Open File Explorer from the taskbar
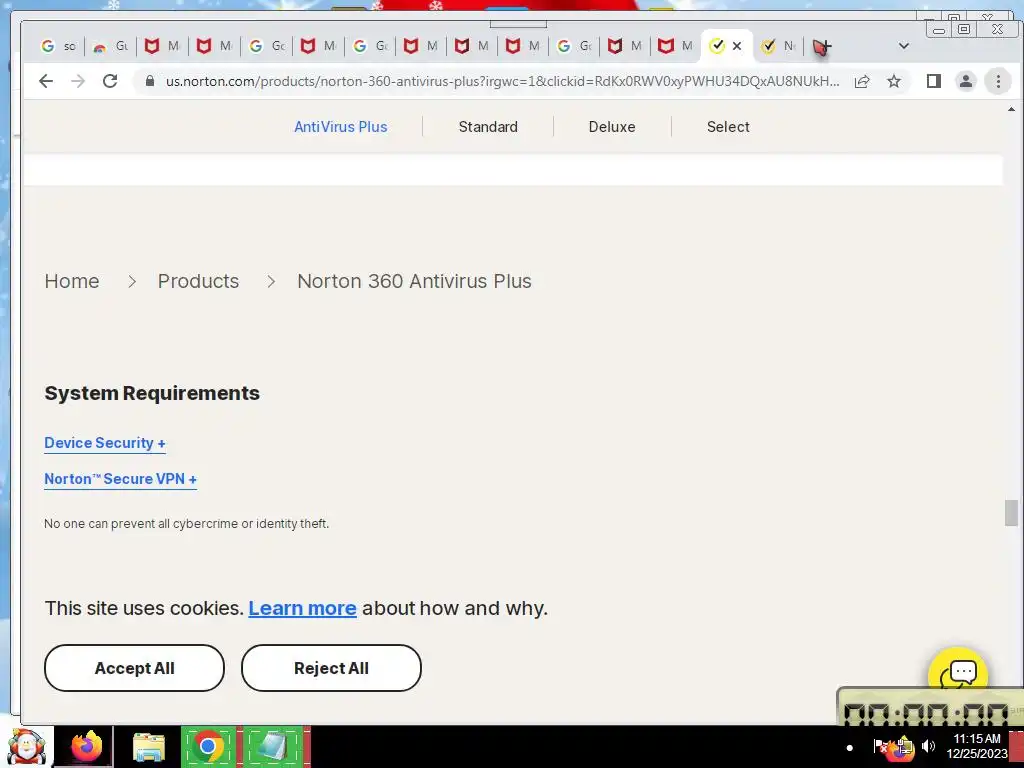The image size is (1024, 768). click(x=149, y=747)
